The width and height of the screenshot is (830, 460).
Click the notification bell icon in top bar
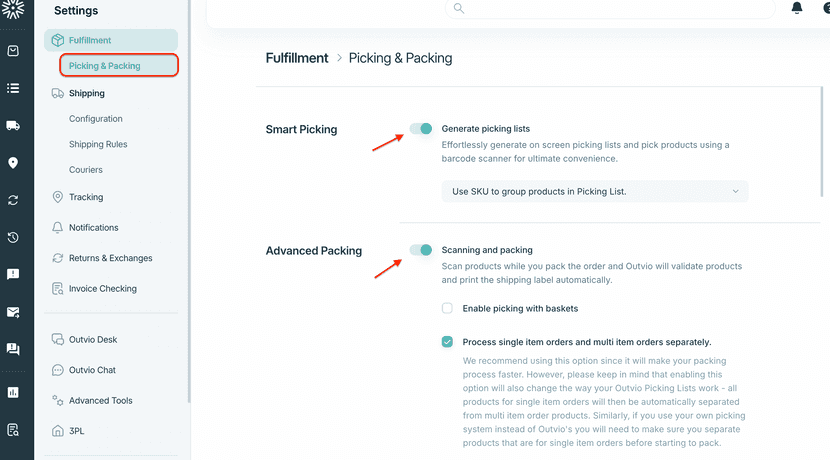(x=797, y=8)
